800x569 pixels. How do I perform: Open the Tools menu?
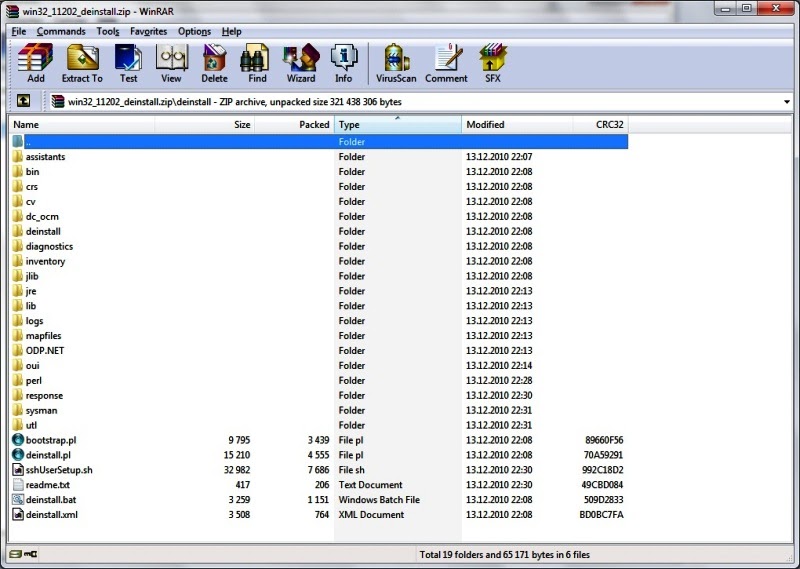pos(108,31)
